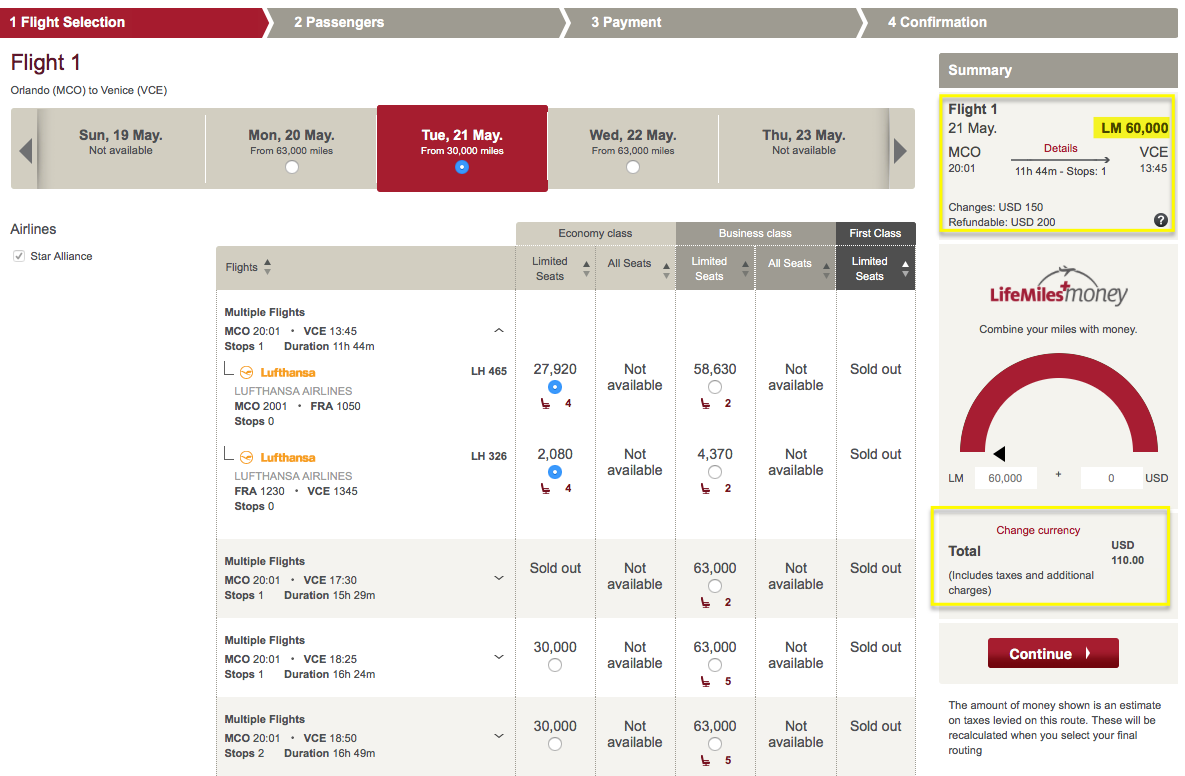
Task: Toggle the Star Alliance checkbox
Action: pyautogui.click(x=19, y=256)
